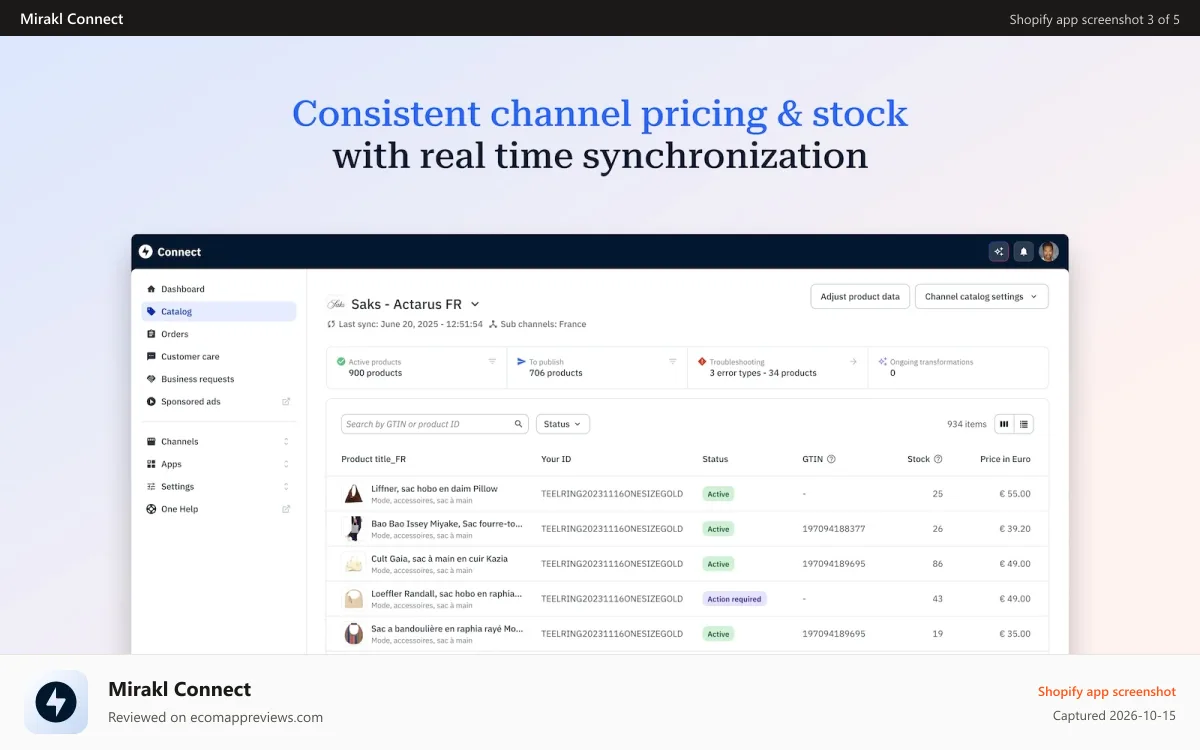Click external link icon beside Sponsored ads
The width and height of the screenshot is (1200, 750).
point(286,402)
